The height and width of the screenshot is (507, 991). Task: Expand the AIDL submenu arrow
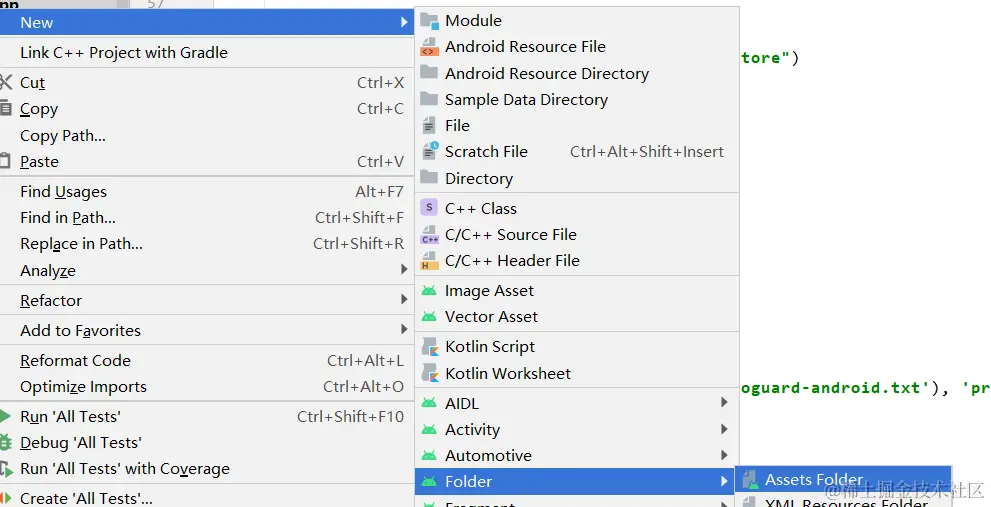pos(724,404)
